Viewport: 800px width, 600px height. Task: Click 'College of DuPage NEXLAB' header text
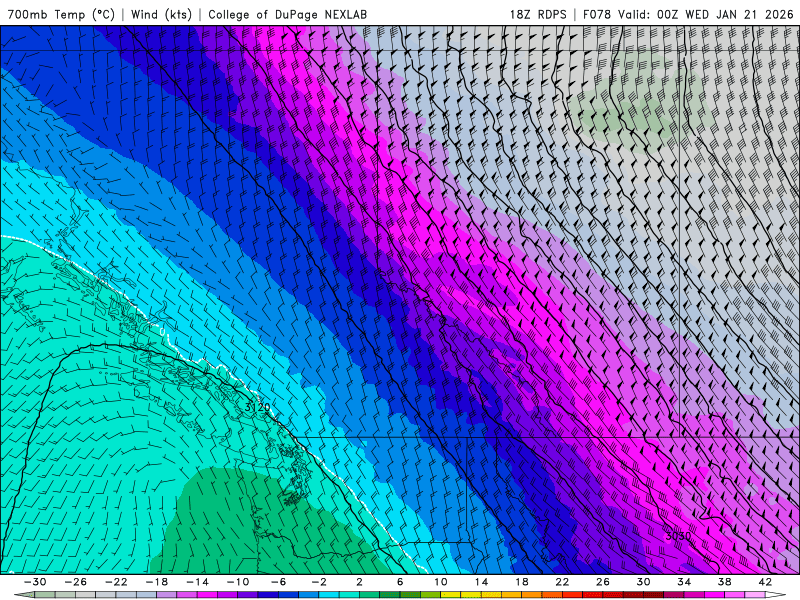coord(287,14)
